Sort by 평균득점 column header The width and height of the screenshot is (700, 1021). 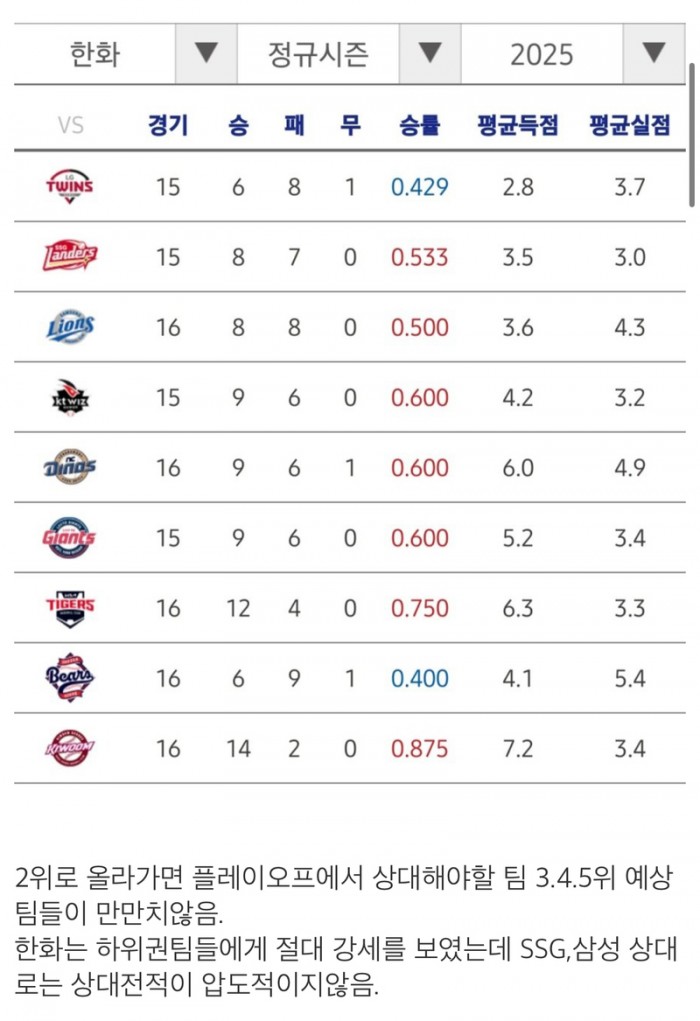click(x=518, y=126)
